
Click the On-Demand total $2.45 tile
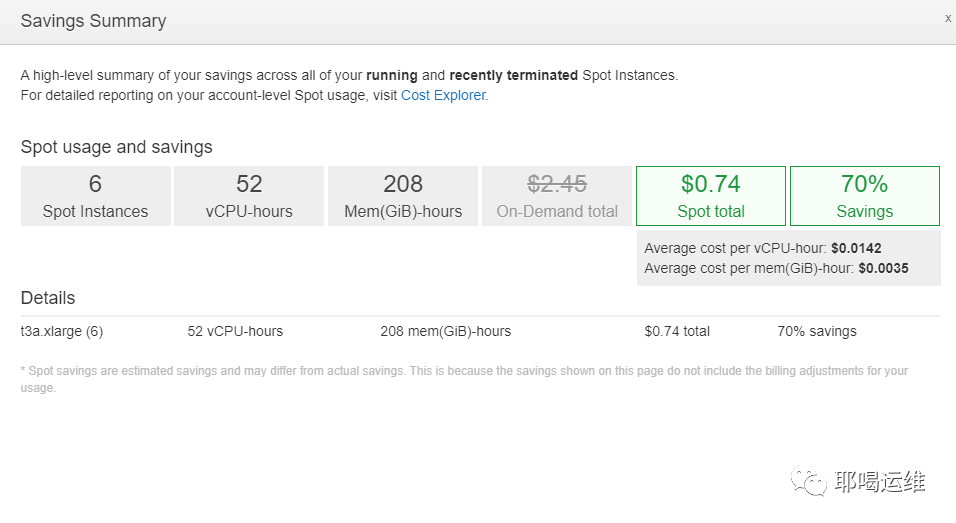point(557,196)
